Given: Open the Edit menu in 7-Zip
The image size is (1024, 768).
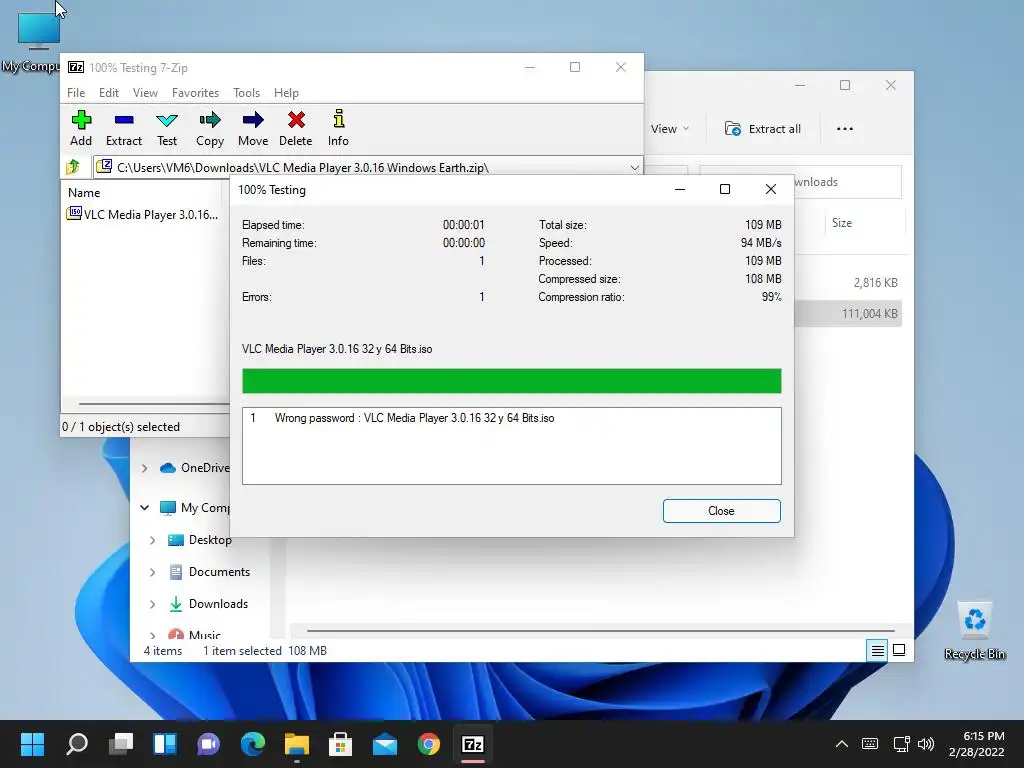Looking at the screenshot, I should [x=108, y=93].
